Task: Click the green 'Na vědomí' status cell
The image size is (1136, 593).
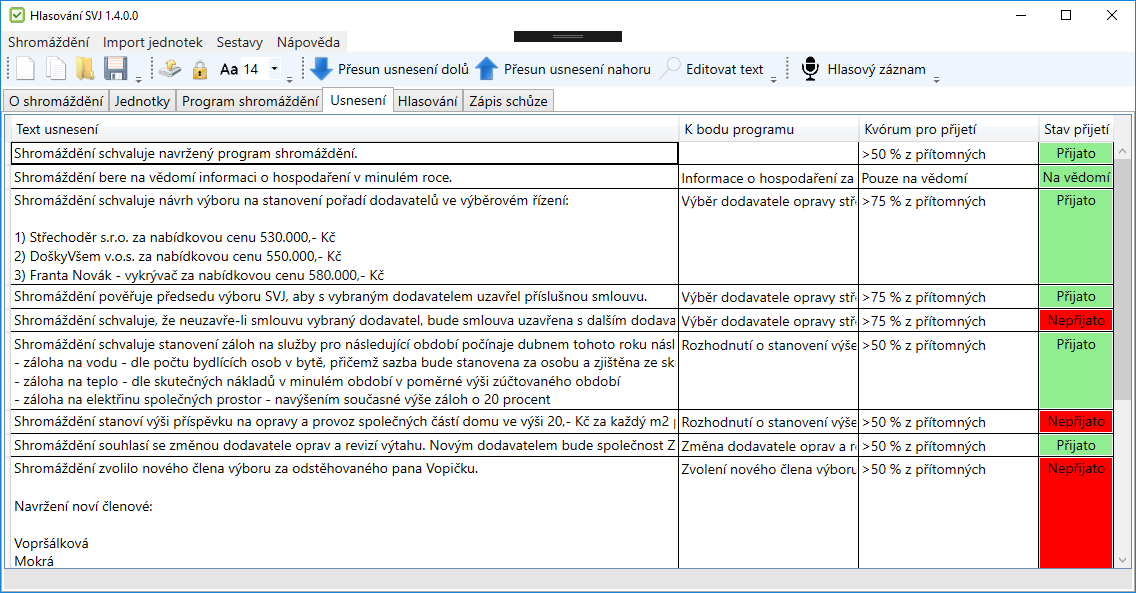Action: click(1076, 177)
